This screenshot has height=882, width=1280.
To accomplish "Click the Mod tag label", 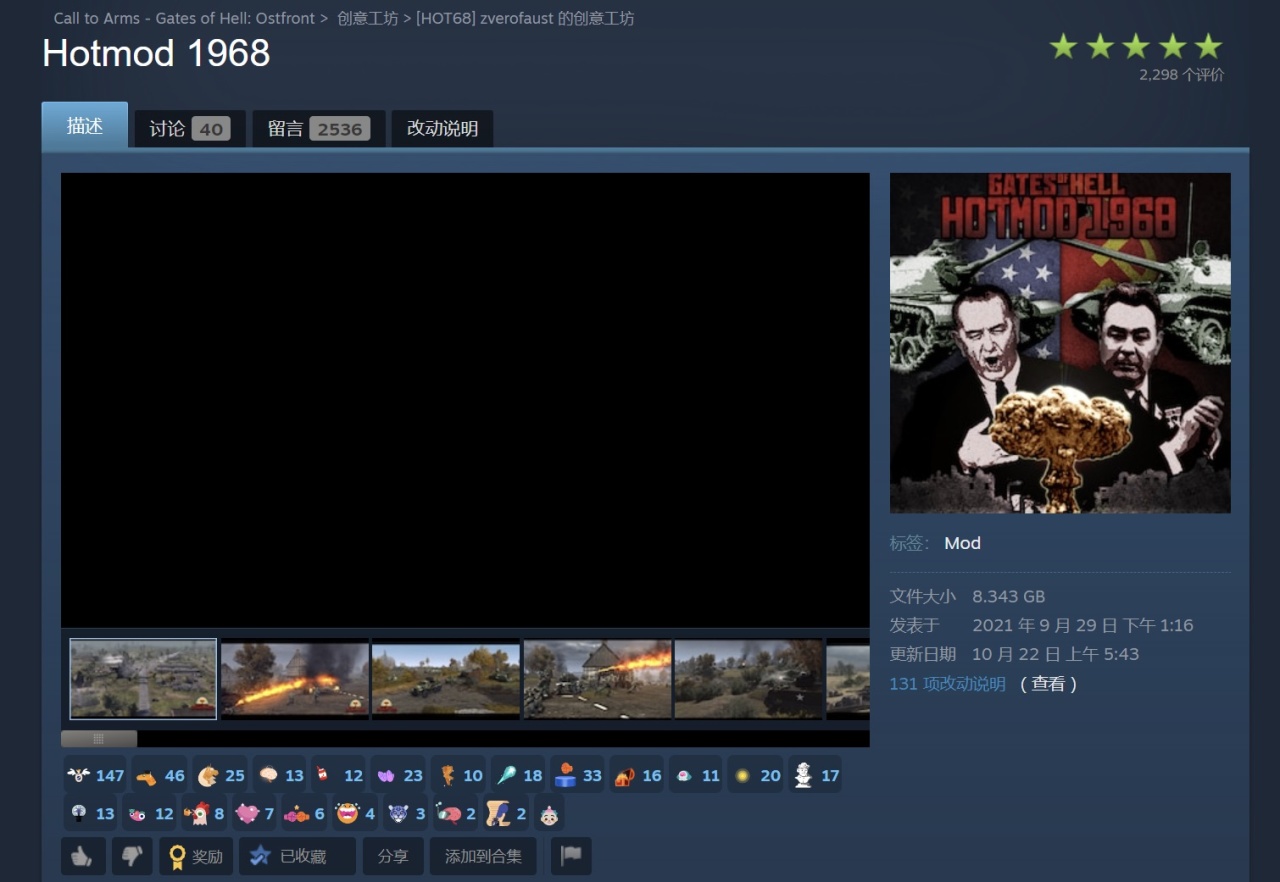I will coord(962,543).
